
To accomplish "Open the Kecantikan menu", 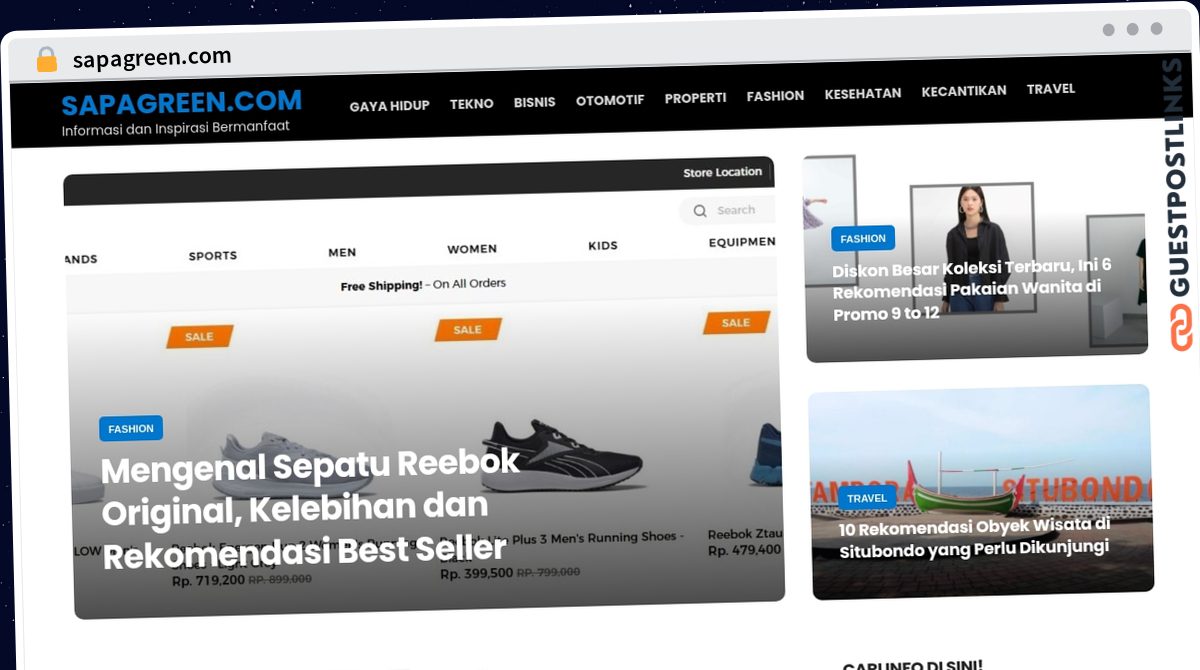I will tap(964, 91).
